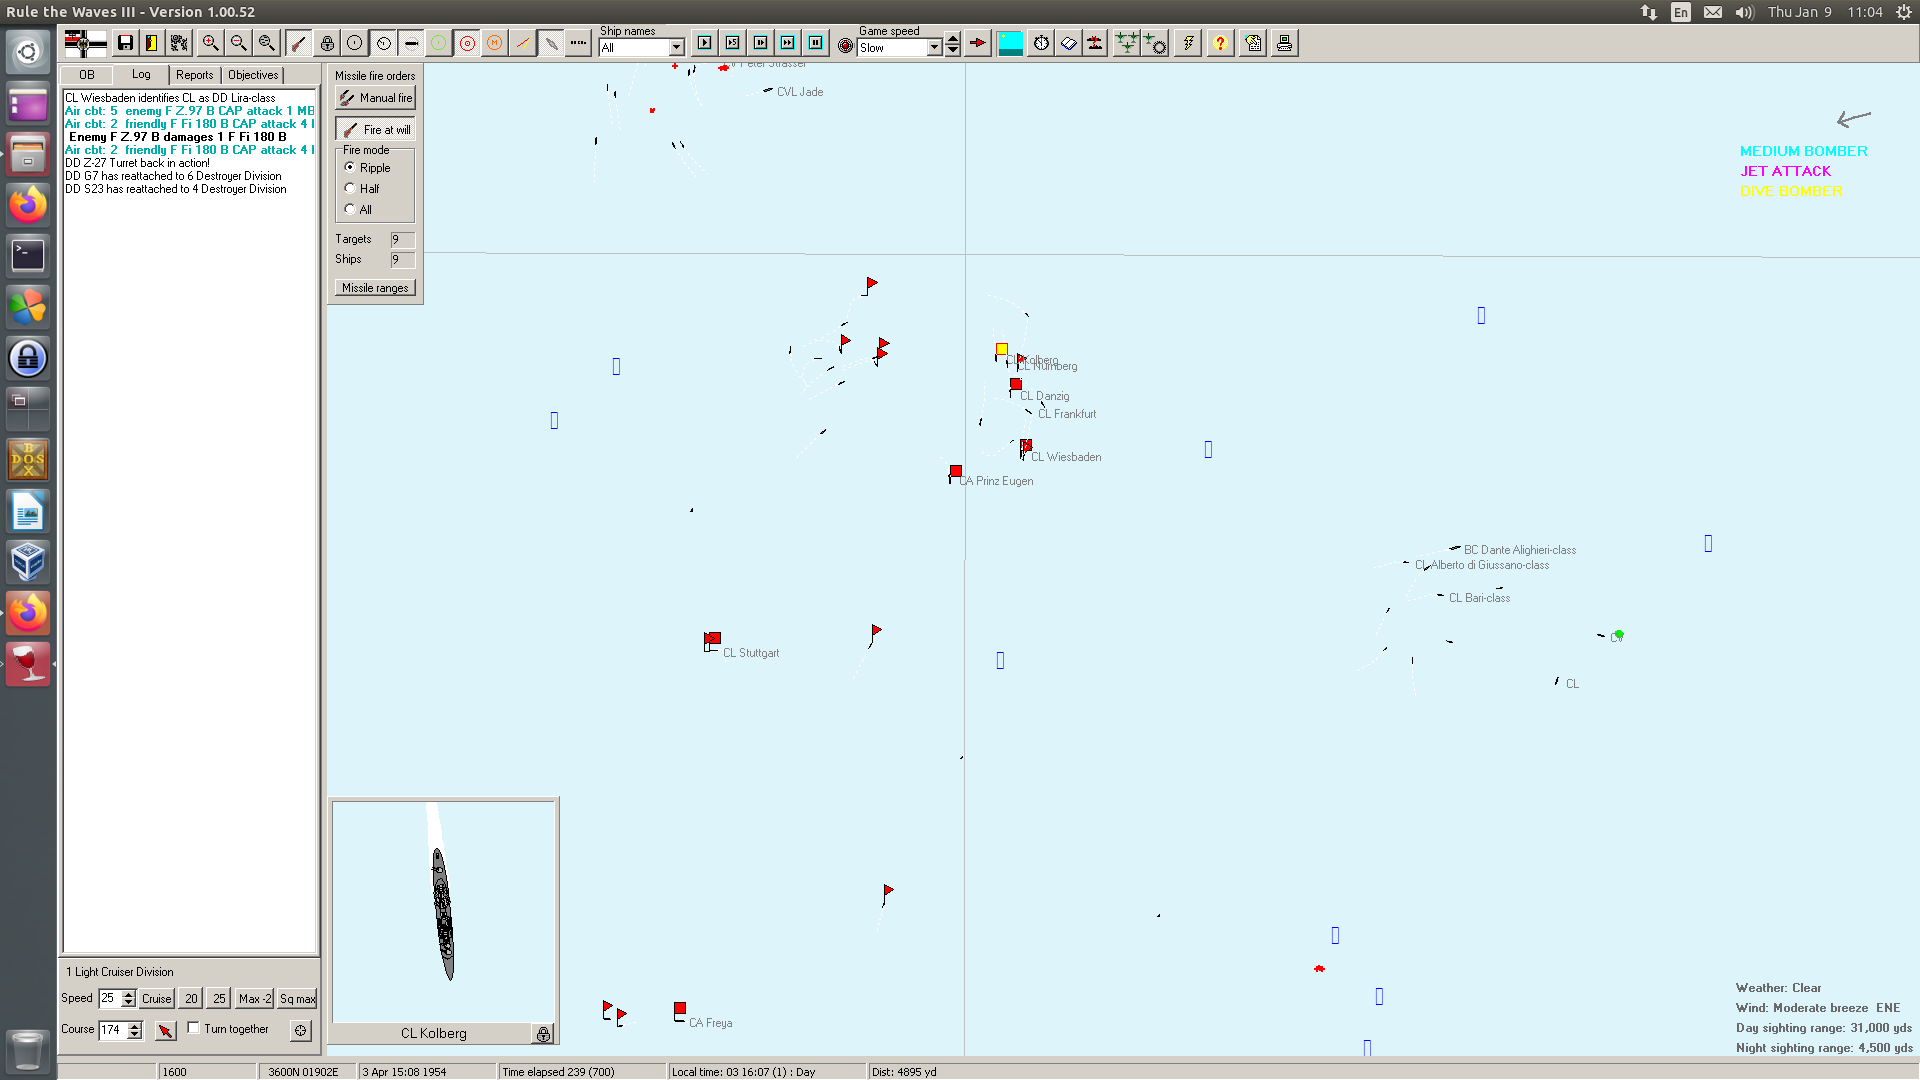This screenshot has height=1080, width=1920.
Task: Click the red arrow course icon
Action: pyautogui.click(x=166, y=1030)
